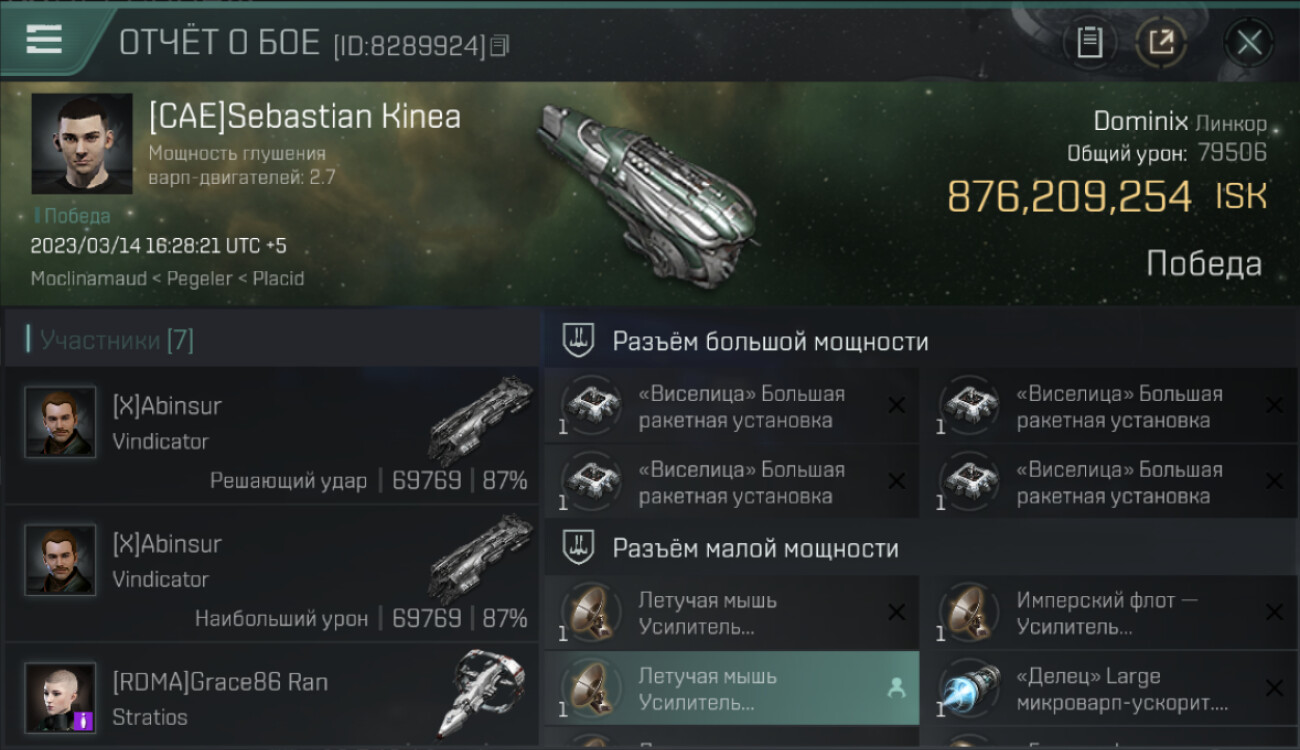Select the person icon on highlighted Летучая мышь module
This screenshot has height=750, width=1300.
(897, 688)
